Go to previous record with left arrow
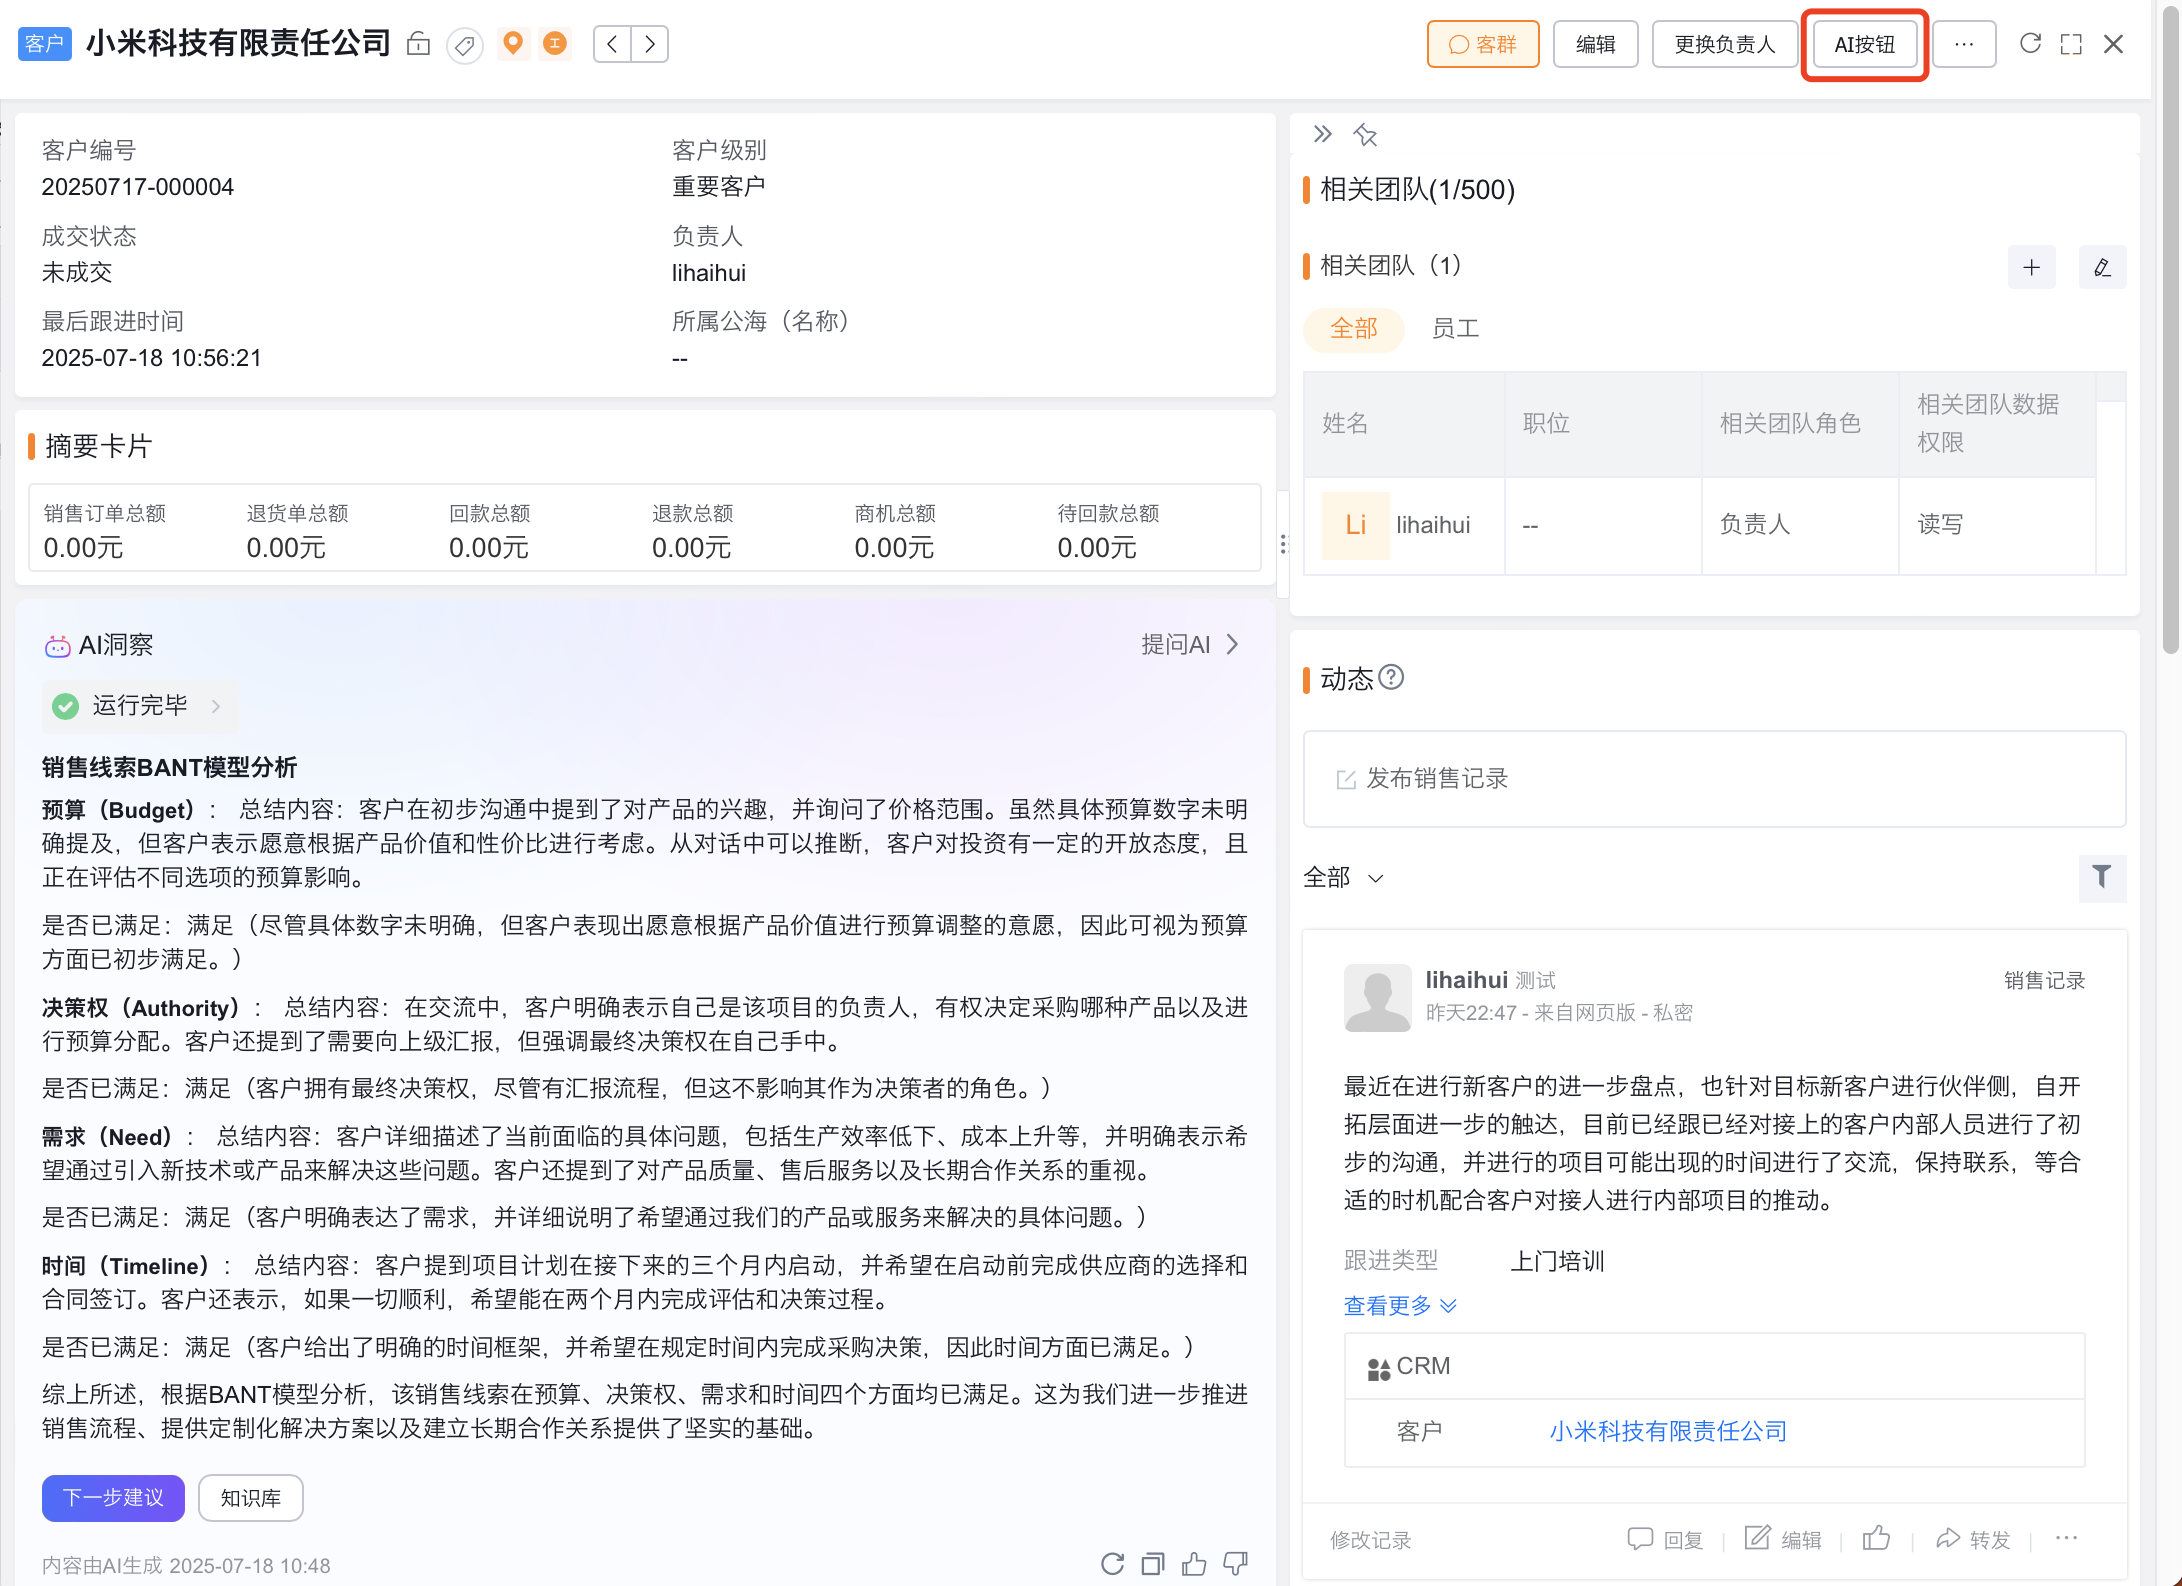Viewport: 2182px width, 1586px height. pyautogui.click(x=612, y=44)
